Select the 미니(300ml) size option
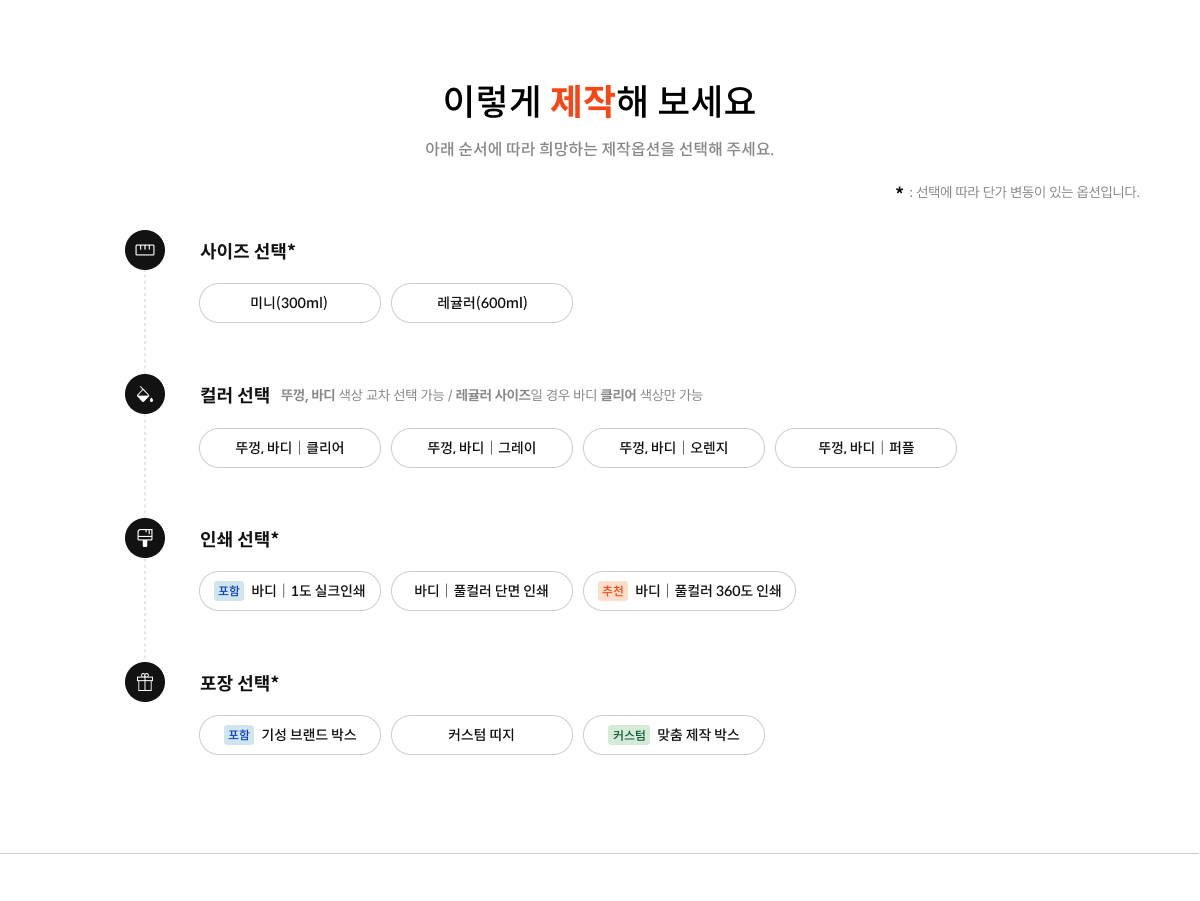 [290, 303]
